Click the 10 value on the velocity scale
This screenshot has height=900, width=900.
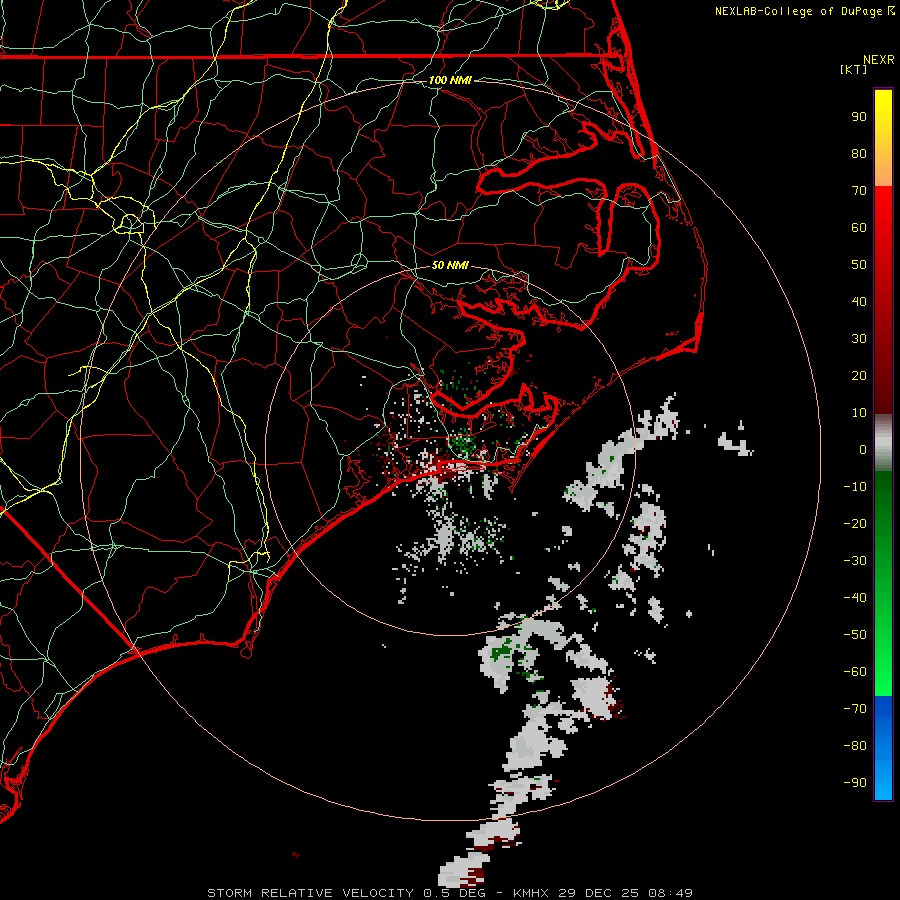pyautogui.click(x=859, y=413)
